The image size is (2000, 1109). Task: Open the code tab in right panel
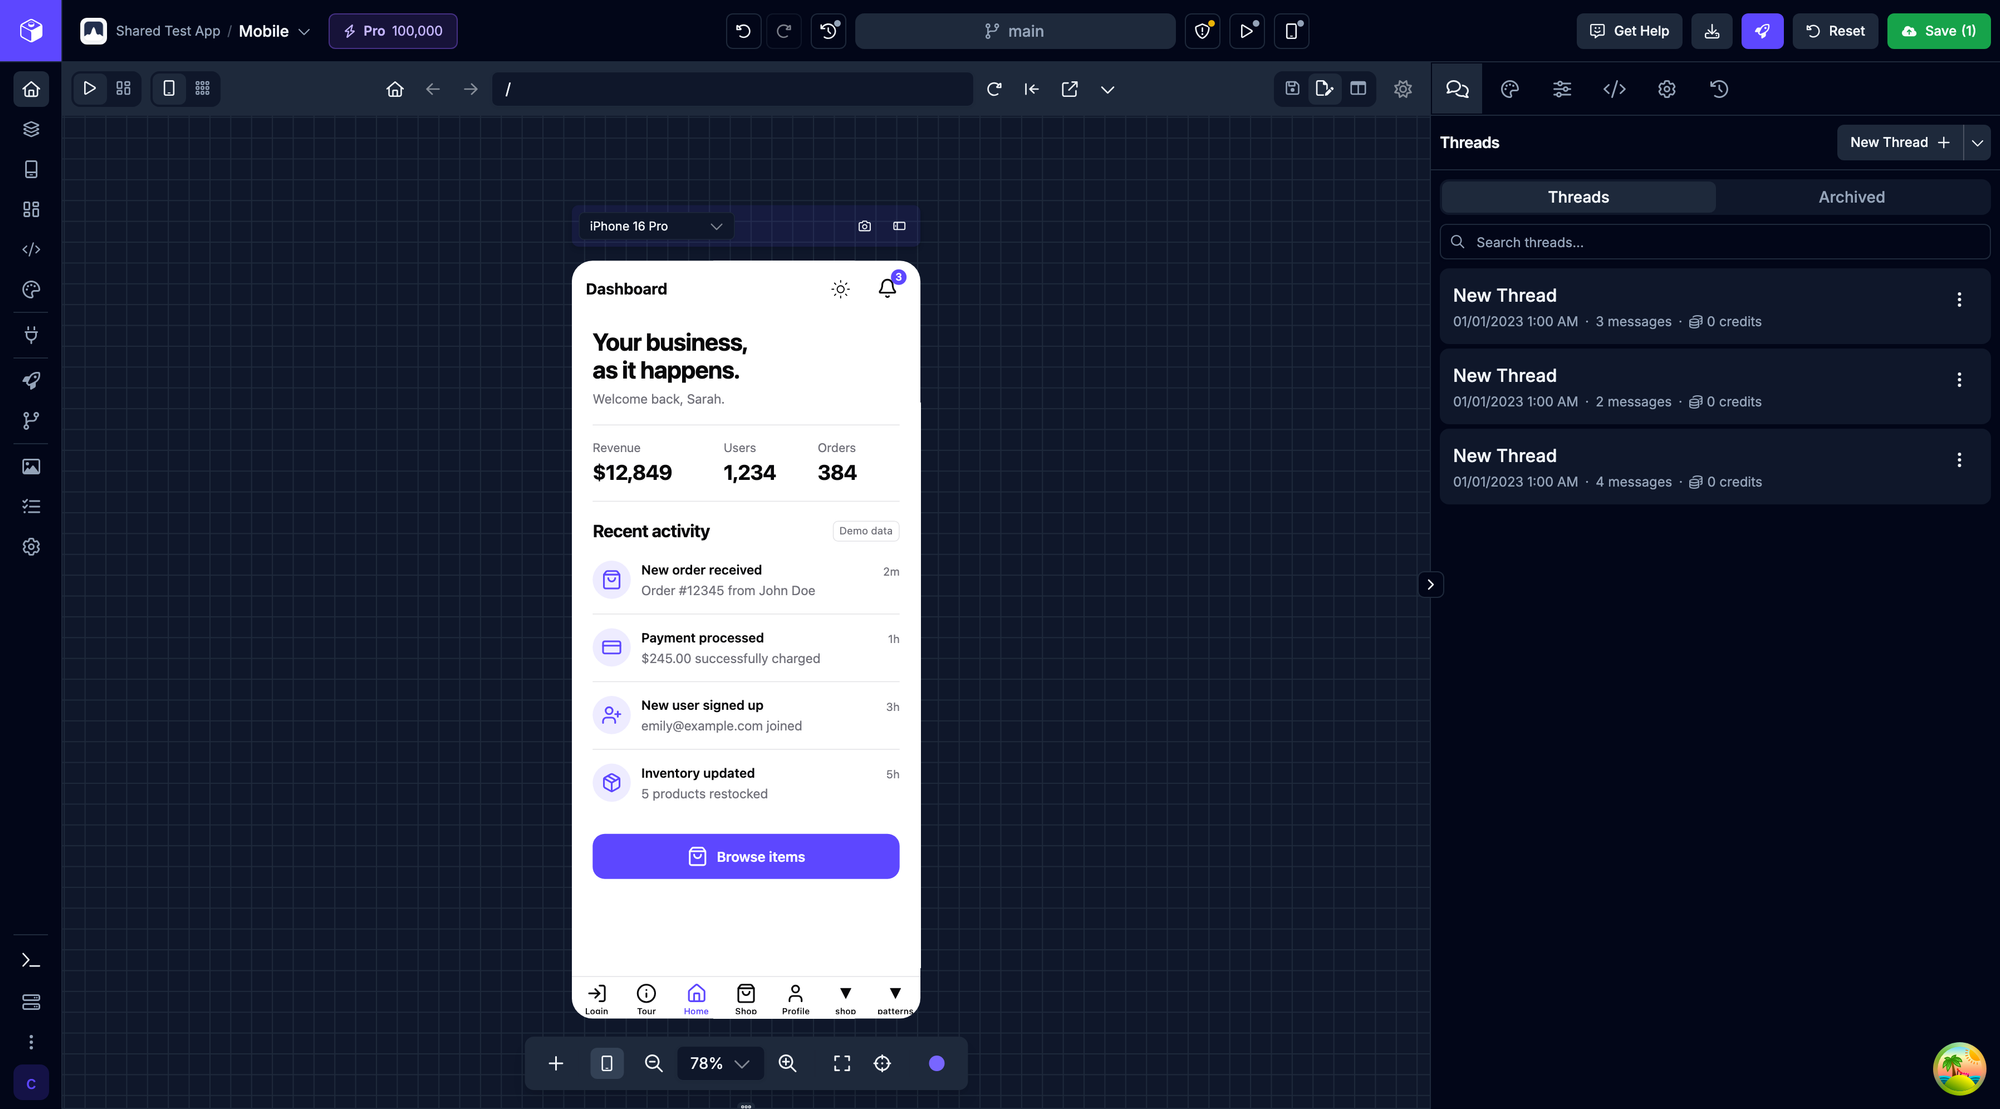point(1614,89)
